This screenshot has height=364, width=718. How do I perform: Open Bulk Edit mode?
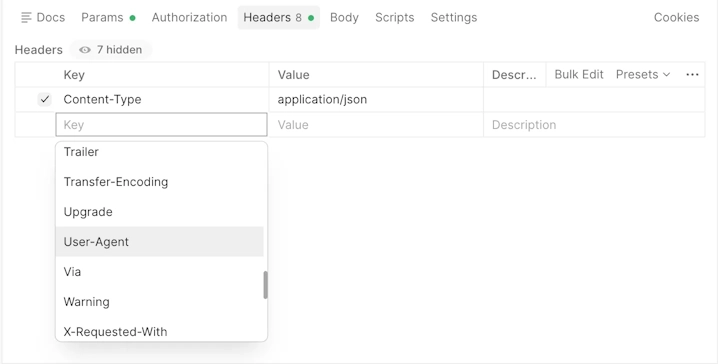579,75
